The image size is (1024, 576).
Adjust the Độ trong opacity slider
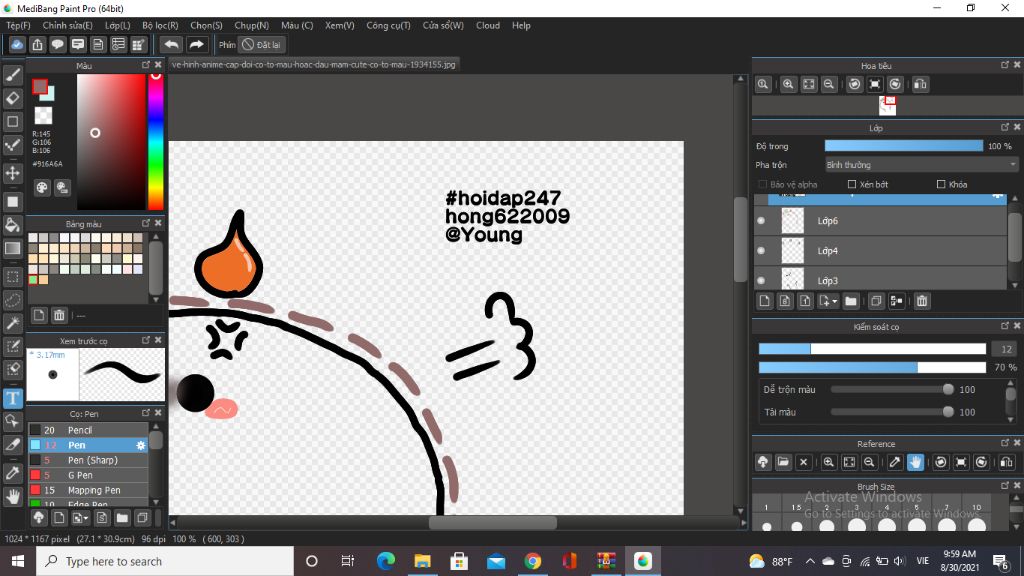903,146
